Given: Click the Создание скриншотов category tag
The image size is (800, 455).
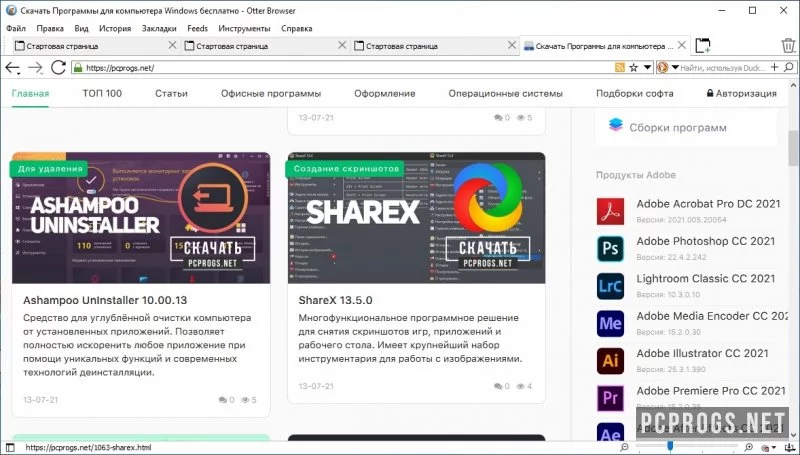Looking at the screenshot, I should 345,169.
